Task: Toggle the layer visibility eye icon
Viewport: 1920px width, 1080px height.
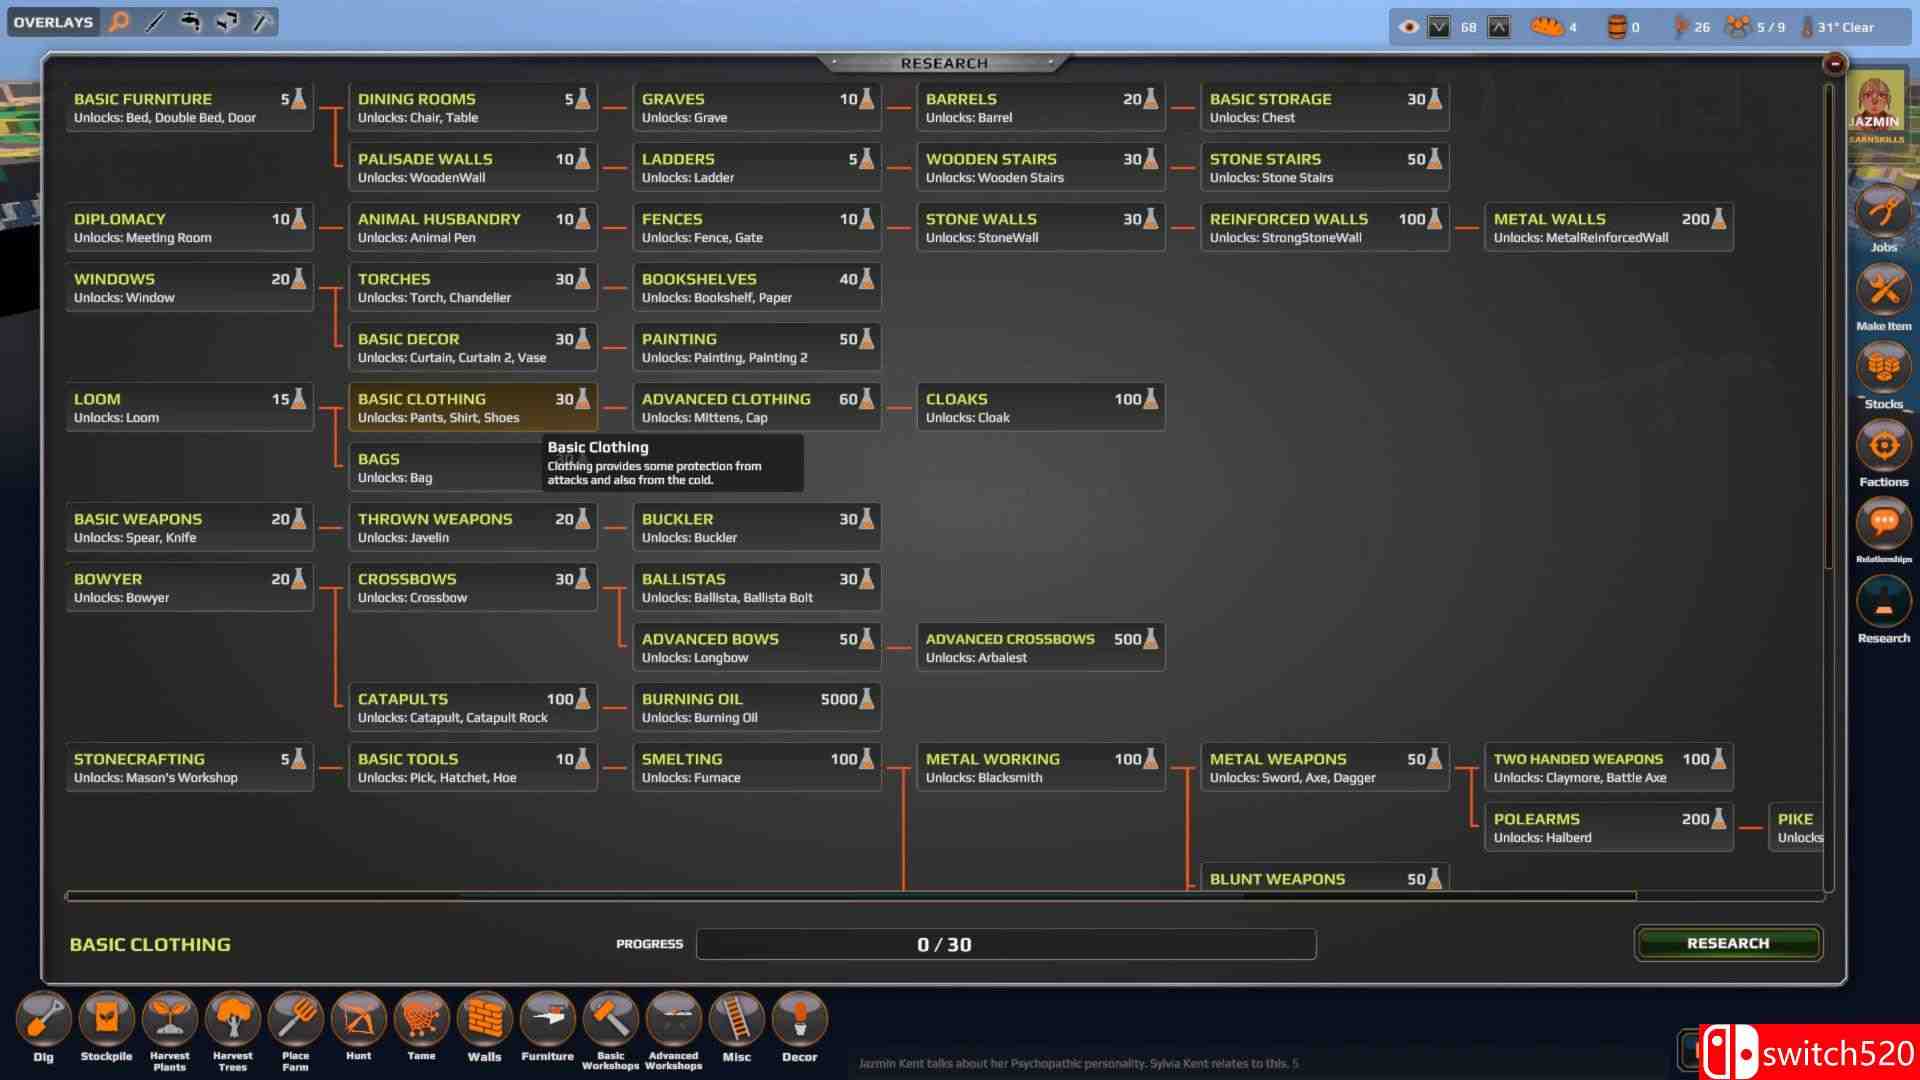Action: (x=1408, y=27)
